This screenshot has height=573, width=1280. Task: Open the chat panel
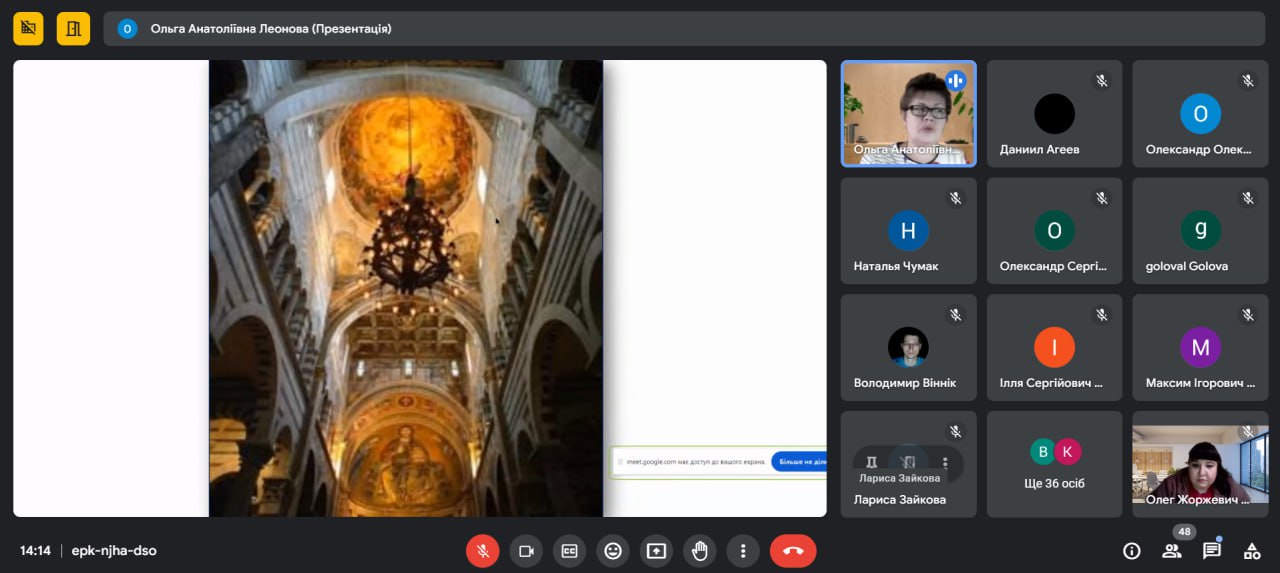[1212, 551]
